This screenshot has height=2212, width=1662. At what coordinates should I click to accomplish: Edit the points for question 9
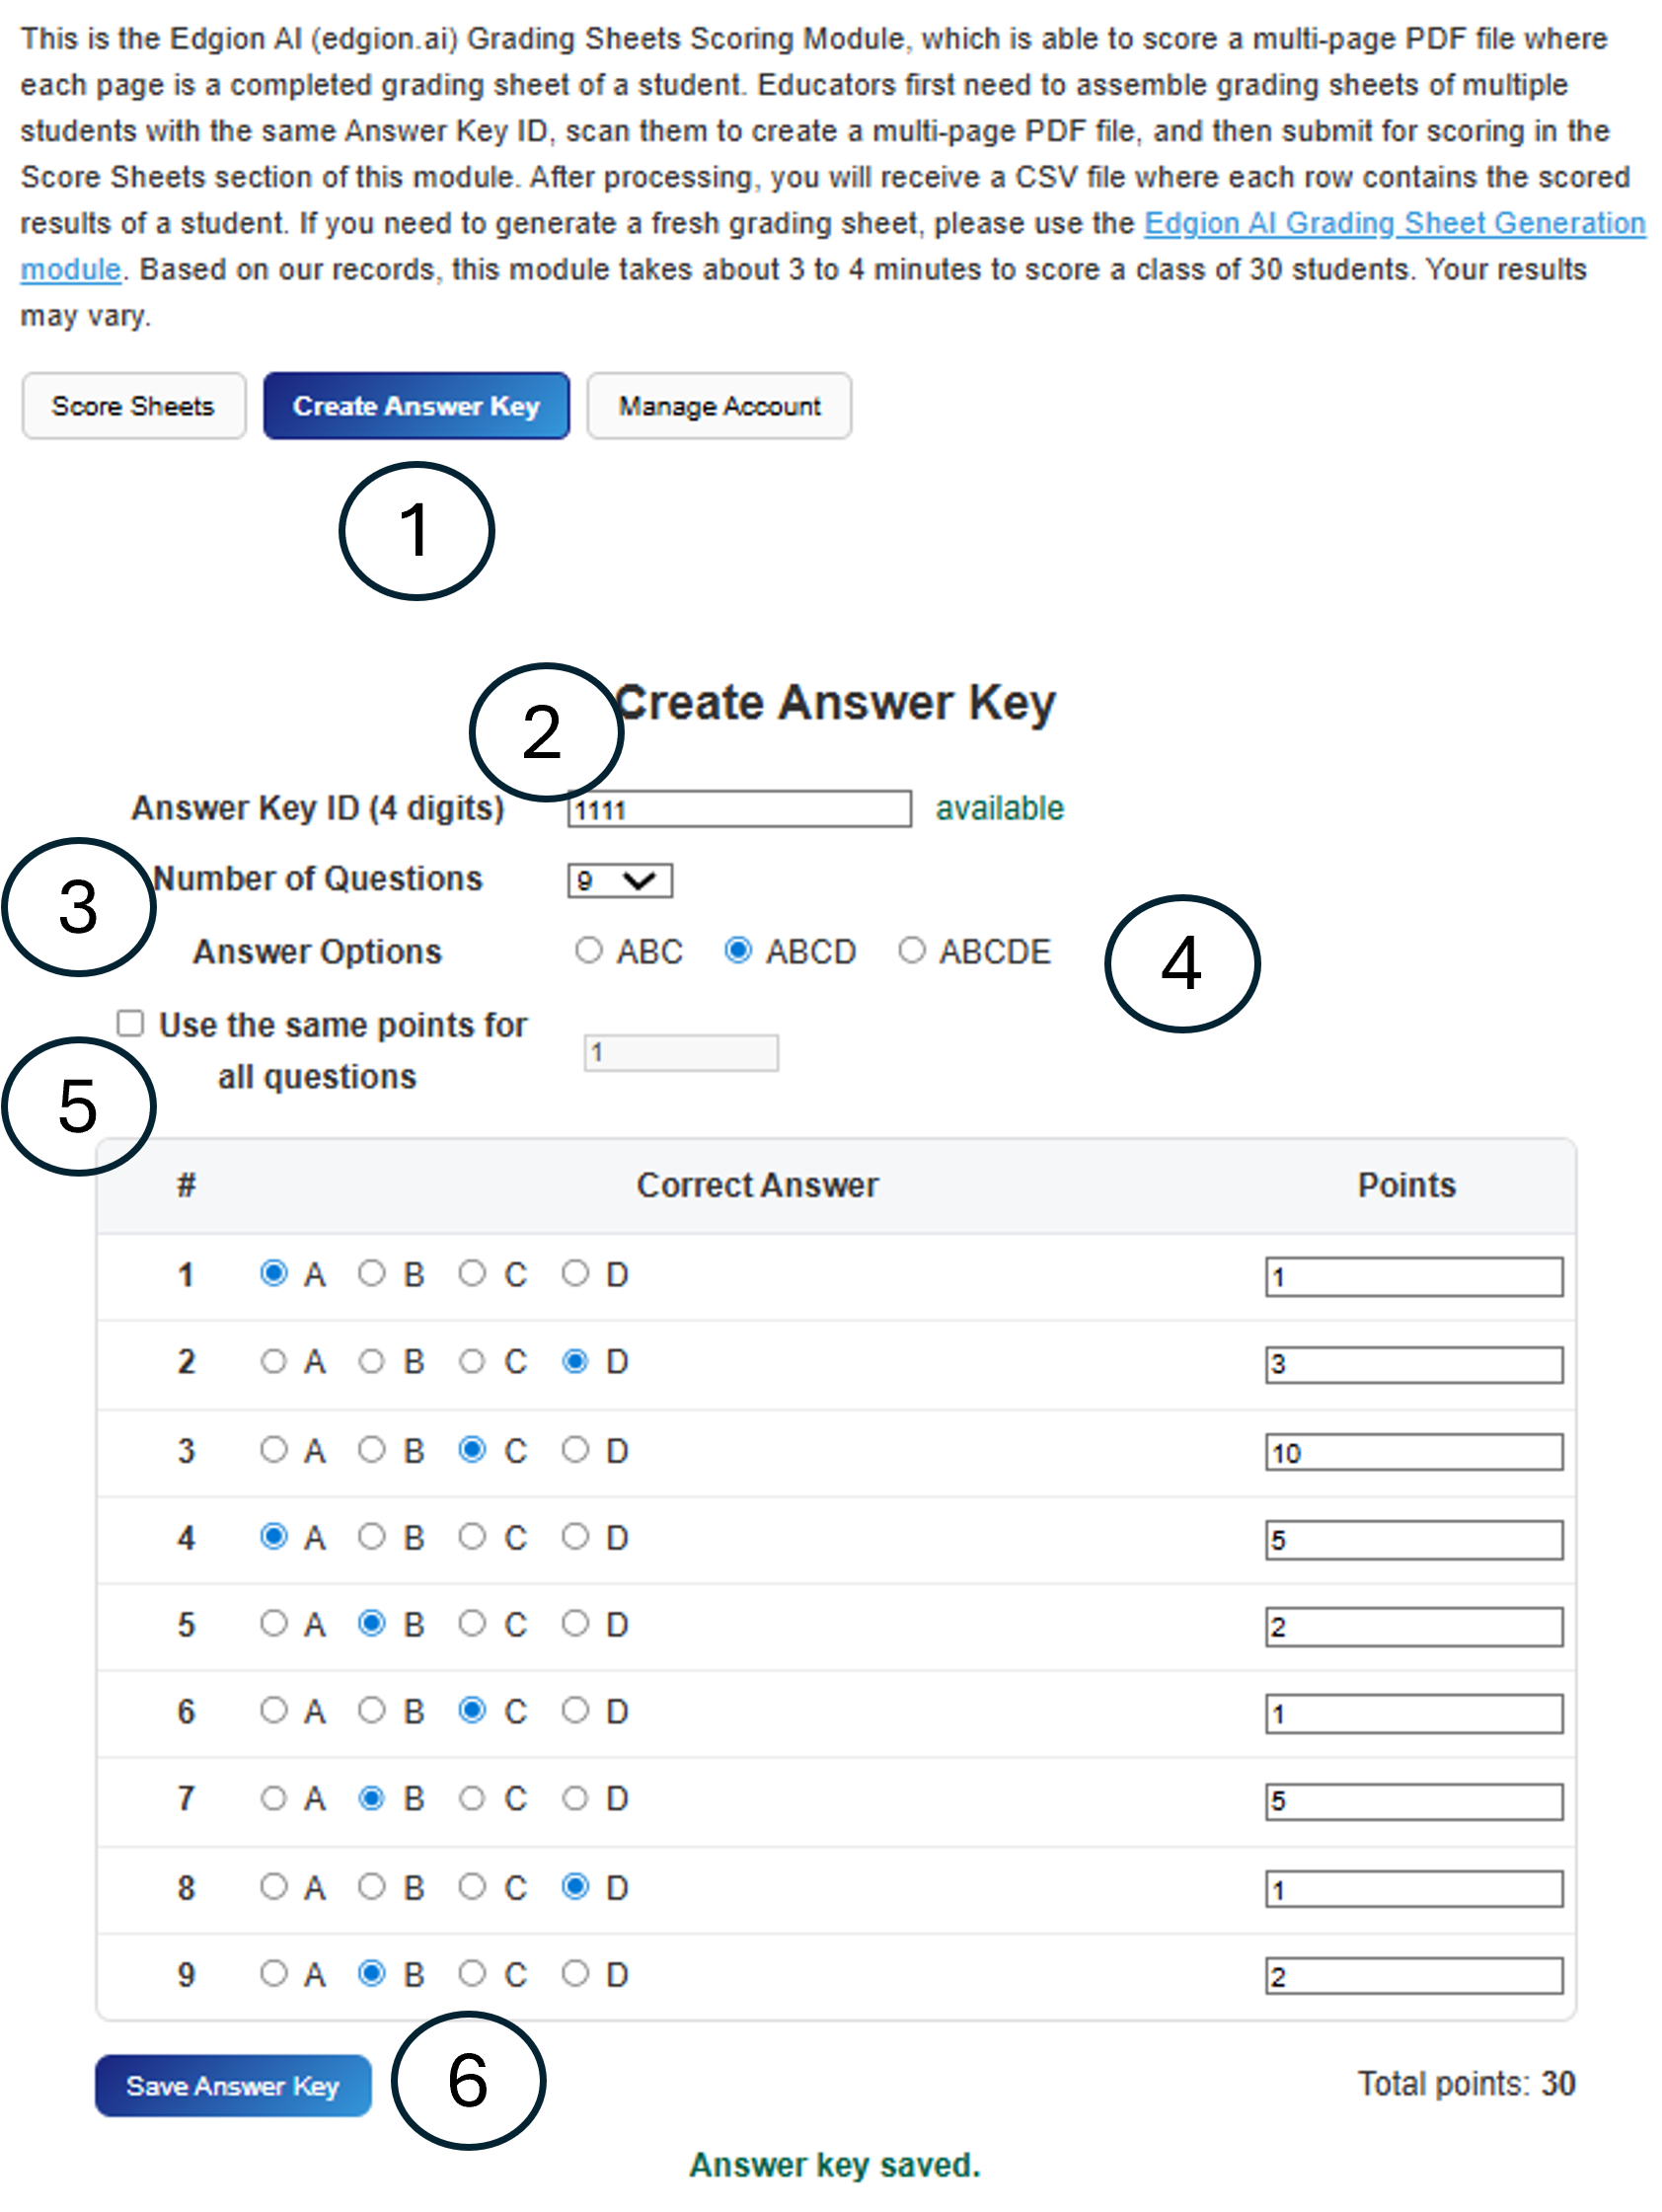pos(1414,1974)
